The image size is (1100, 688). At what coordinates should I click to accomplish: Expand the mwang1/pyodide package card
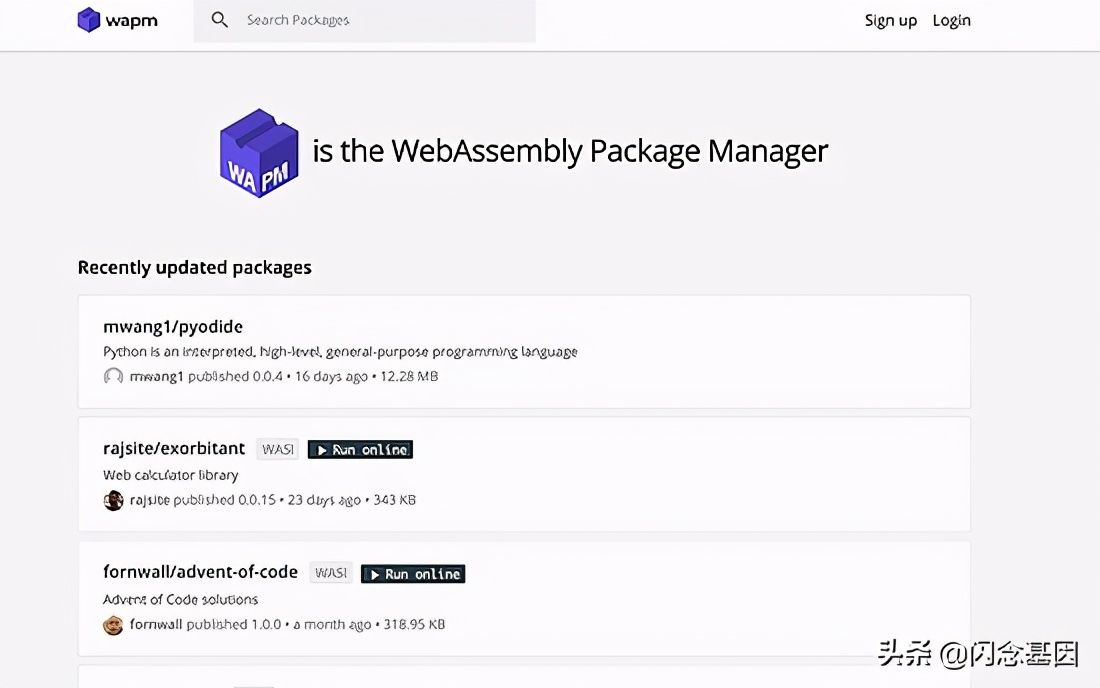[524, 351]
